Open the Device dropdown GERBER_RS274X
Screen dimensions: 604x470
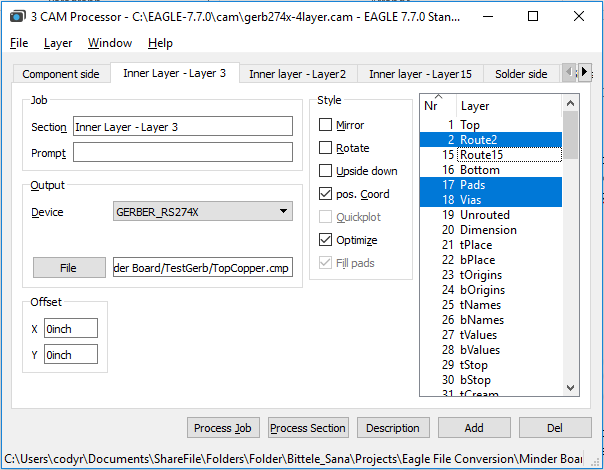[202, 212]
